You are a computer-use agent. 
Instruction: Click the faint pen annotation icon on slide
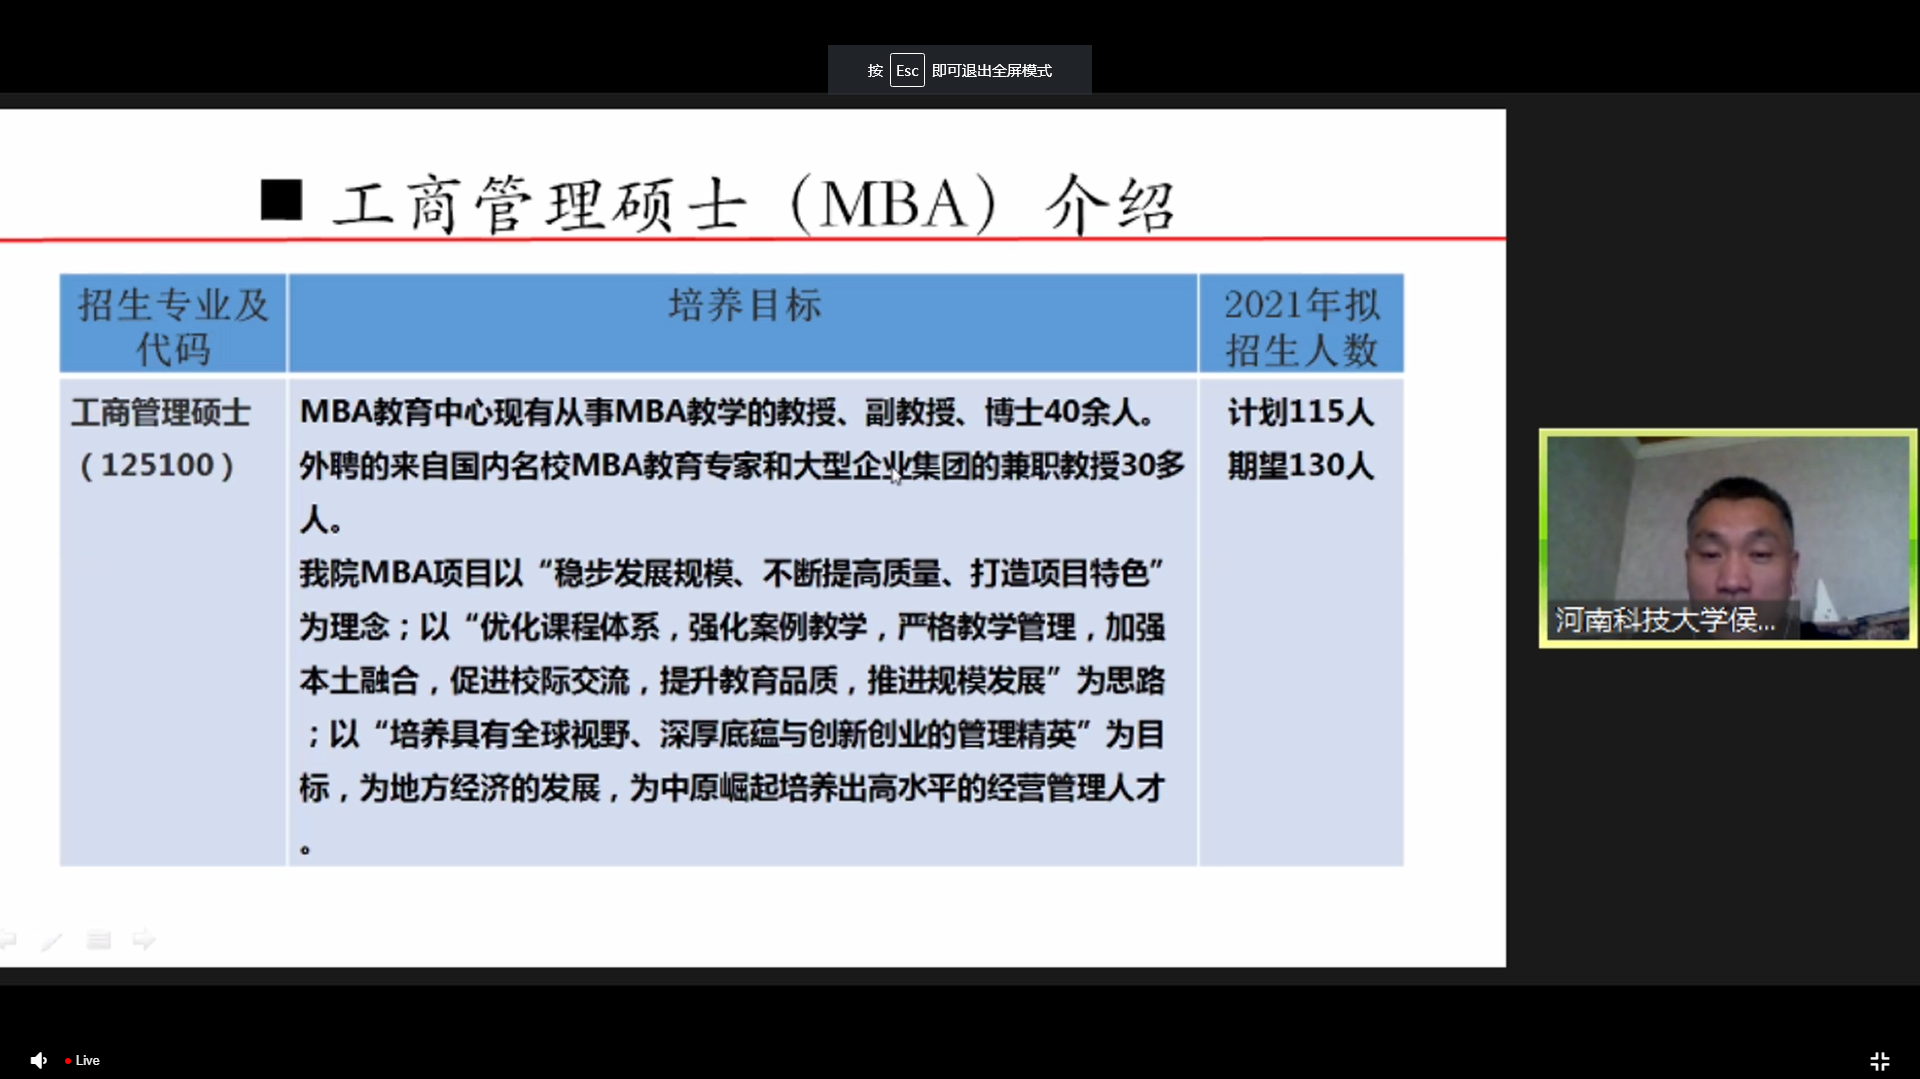click(52, 940)
